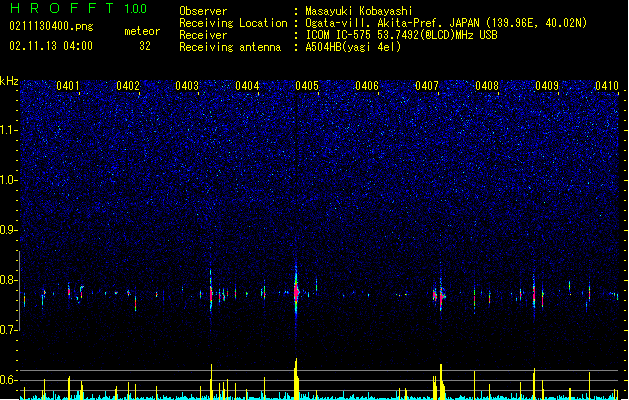629x400 pixels.
Task: Click the 0.9 kHz axis label
Action: coord(9,230)
